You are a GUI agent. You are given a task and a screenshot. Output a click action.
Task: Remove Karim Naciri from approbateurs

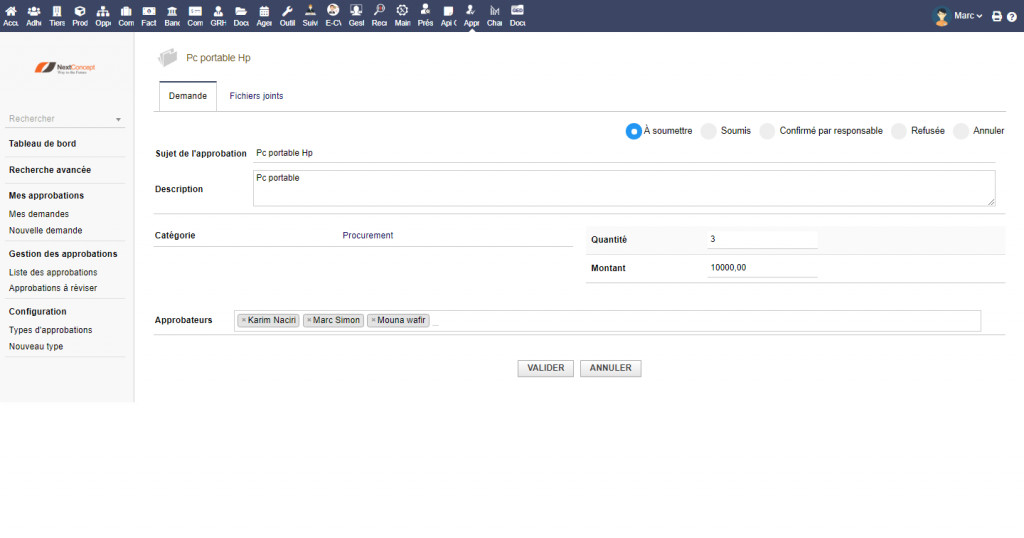(x=243, y=321)
